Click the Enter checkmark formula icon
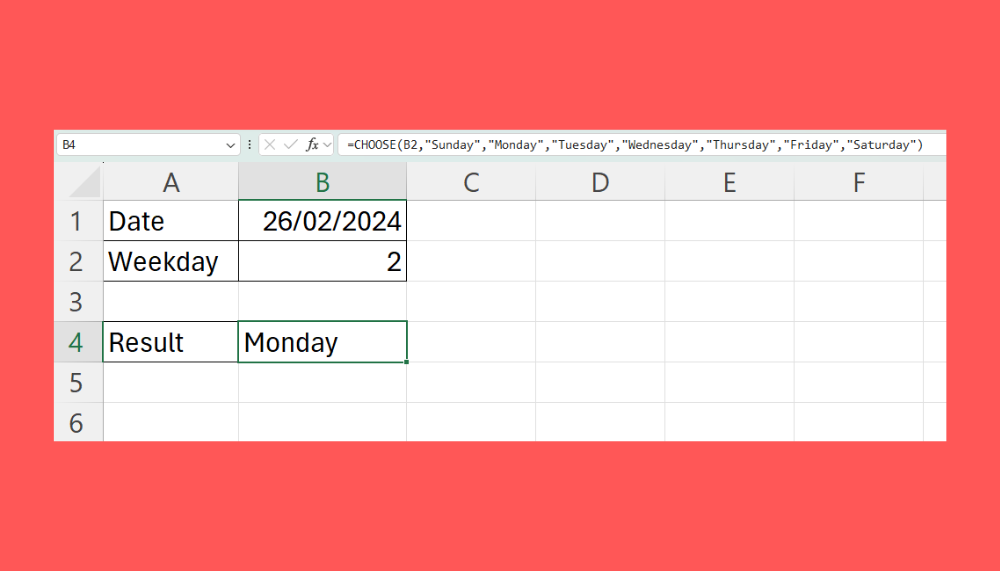 (x=290, y=145)
